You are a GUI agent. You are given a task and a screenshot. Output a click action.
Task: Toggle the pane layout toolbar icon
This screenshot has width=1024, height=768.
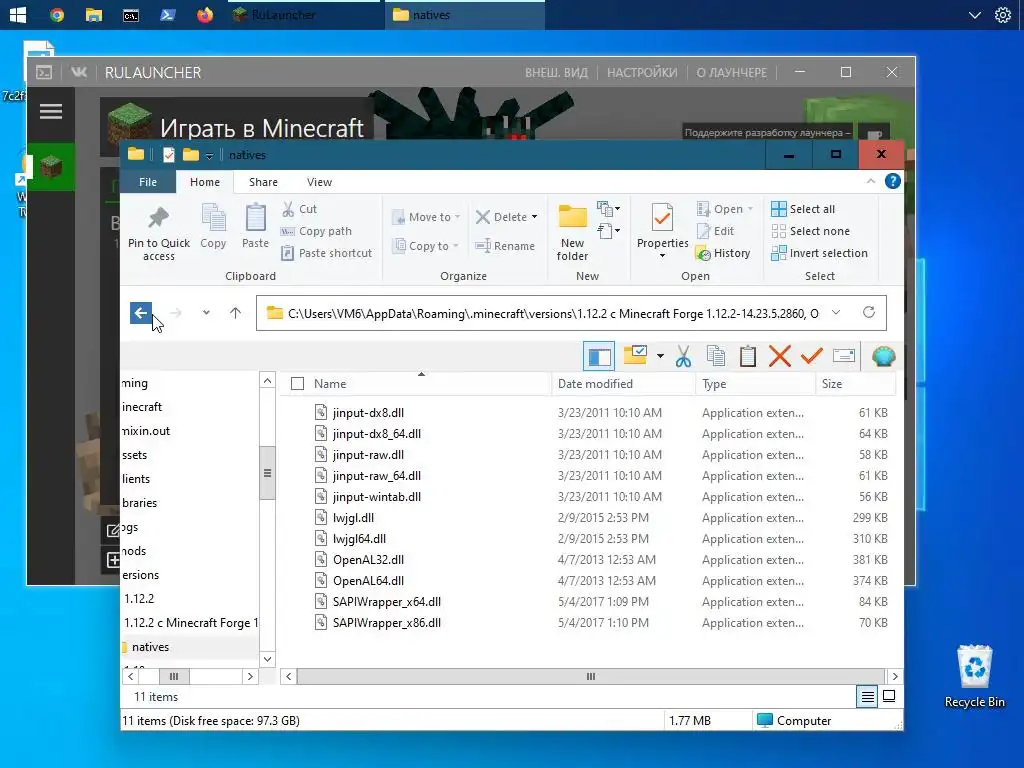coord(599,357)
